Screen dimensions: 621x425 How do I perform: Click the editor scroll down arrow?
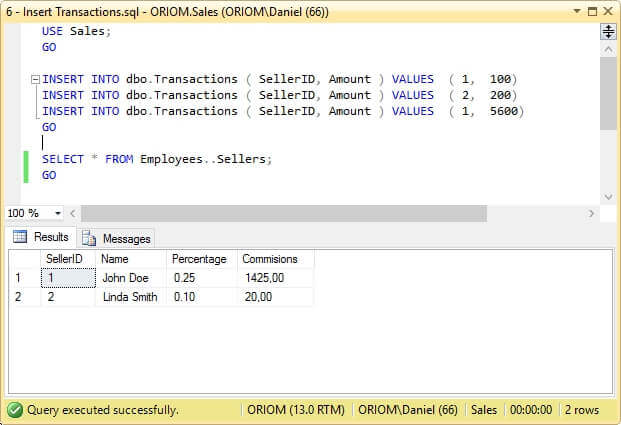click(608, 196)
